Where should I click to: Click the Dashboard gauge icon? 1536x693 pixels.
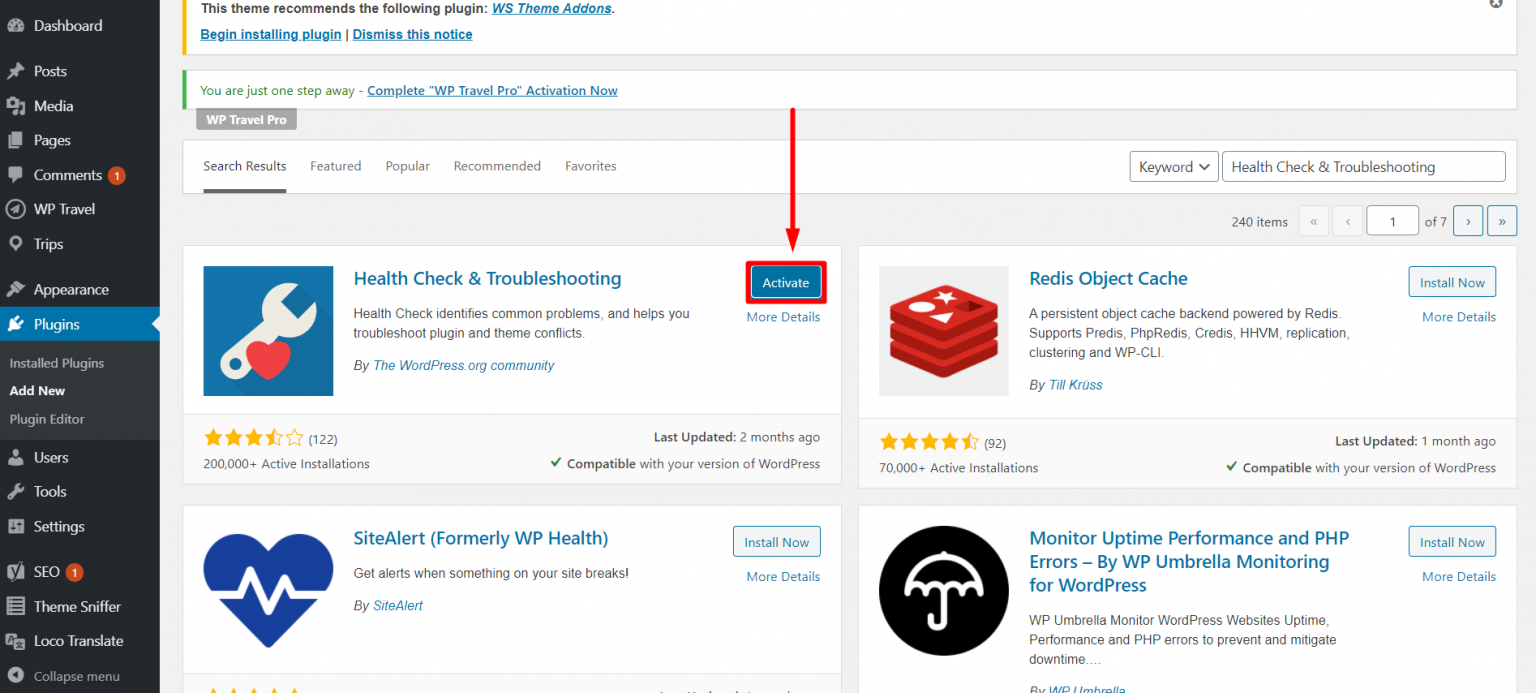15,26
